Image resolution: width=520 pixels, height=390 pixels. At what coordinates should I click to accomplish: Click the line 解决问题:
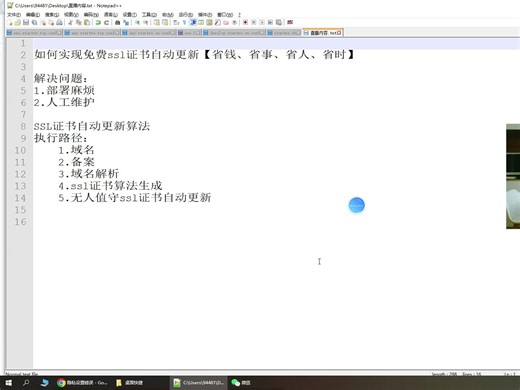61,78
